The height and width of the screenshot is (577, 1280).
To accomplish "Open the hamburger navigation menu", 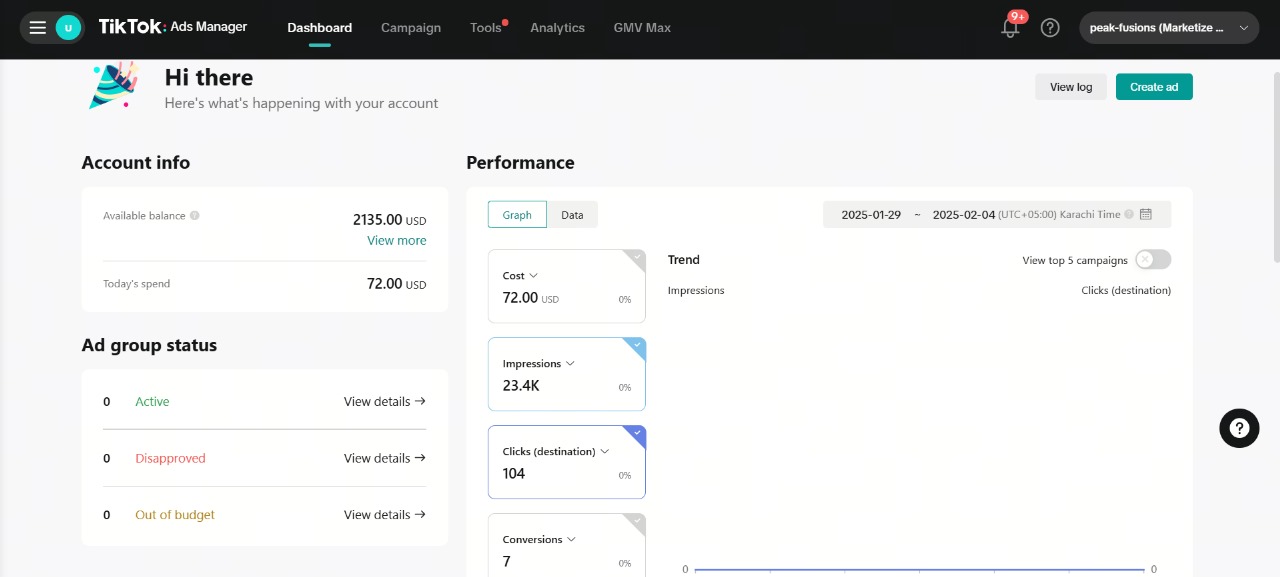I will click(x=38, y=28).
